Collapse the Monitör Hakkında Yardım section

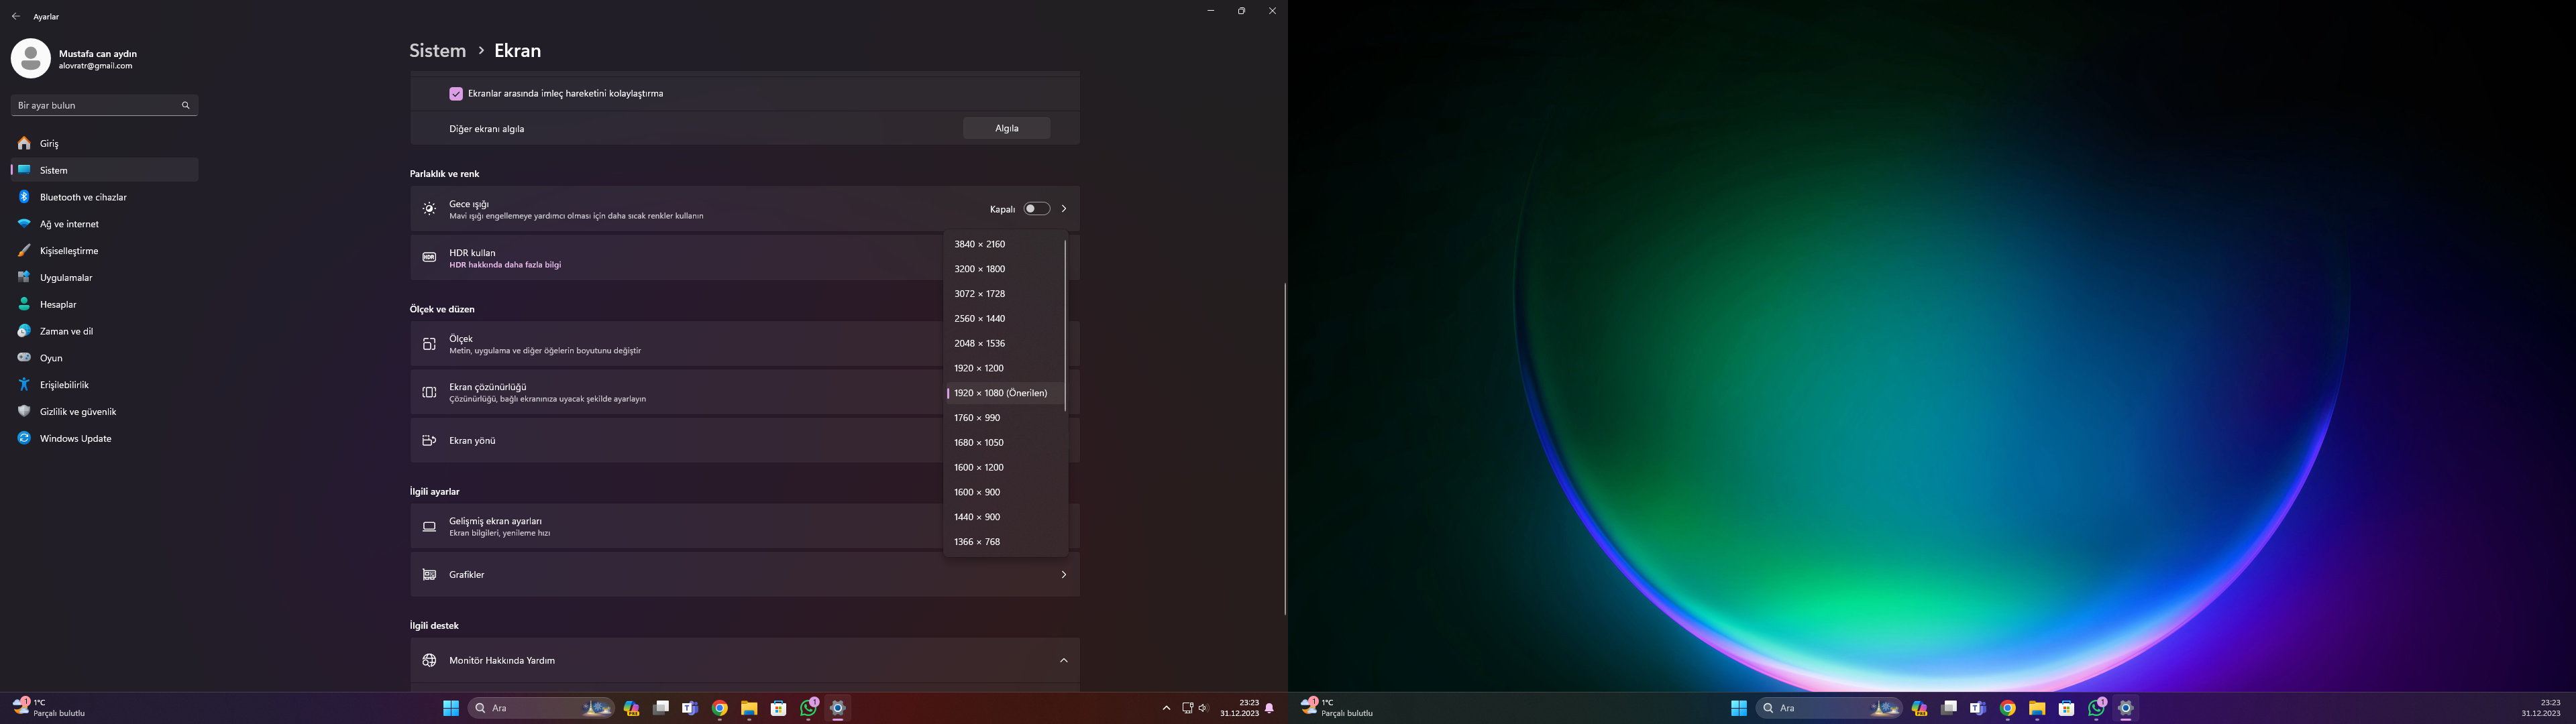pyautogui.click(x=1064, y=661)
